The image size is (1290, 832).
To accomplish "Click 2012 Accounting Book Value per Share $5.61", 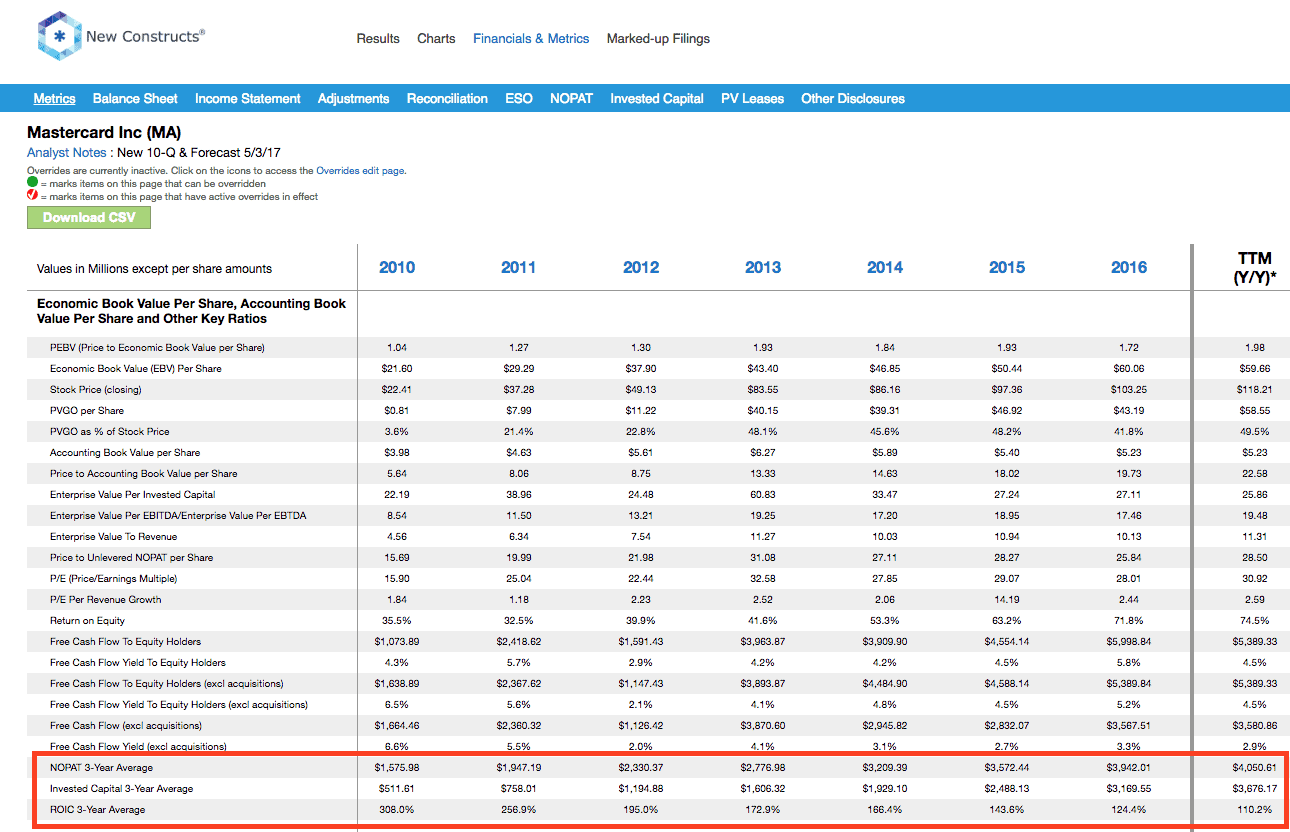I will [x=641, y=453].
